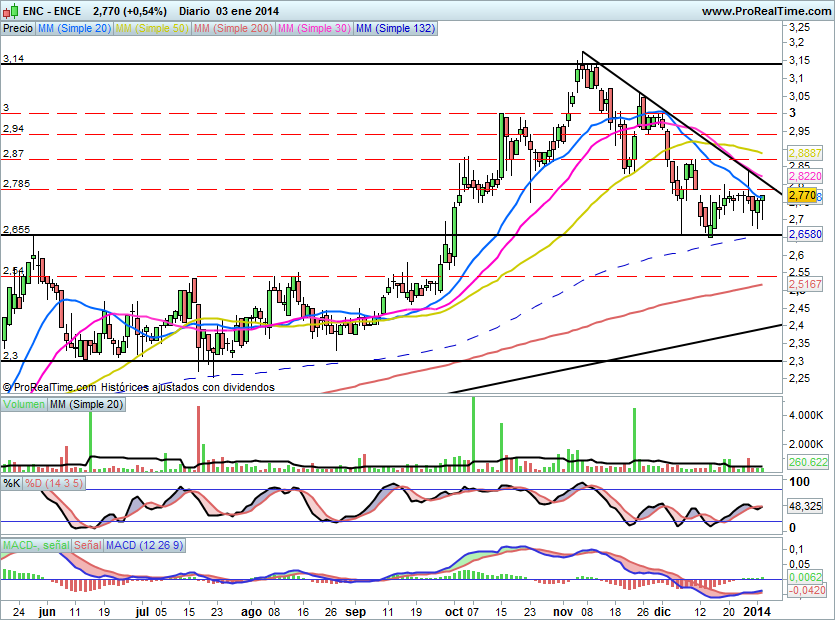Open the www.ProRealTime.com link

click(x=765, y=11)
